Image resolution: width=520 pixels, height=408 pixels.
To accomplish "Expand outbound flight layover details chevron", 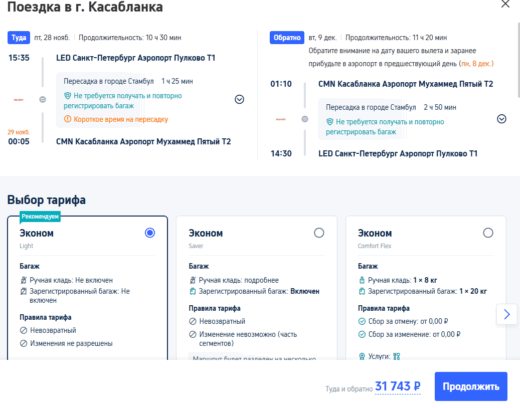I will (239, 99).
